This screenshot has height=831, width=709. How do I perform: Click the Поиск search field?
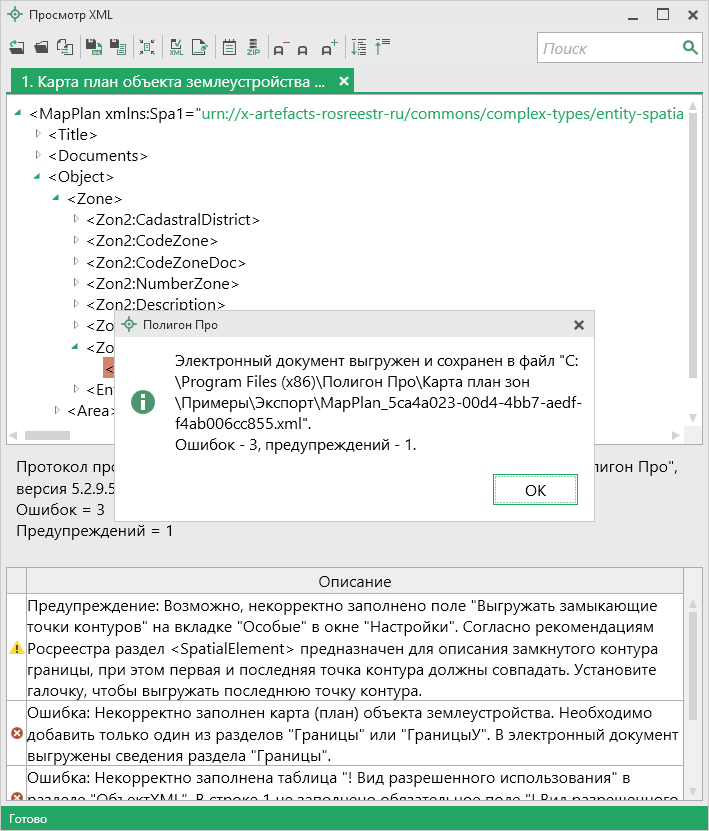point(609,48)
